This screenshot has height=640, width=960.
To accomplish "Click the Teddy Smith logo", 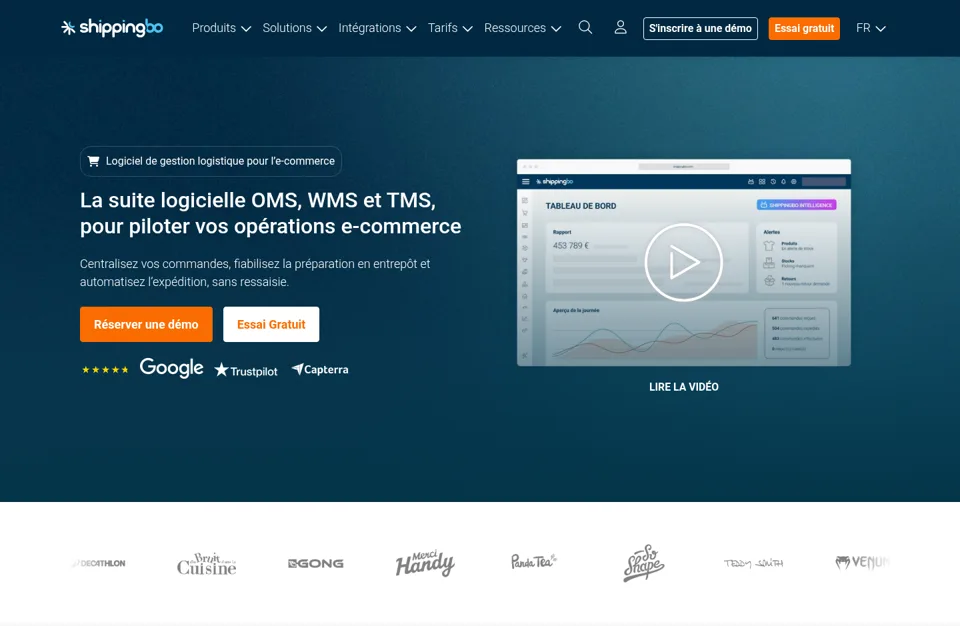I will [753, 563].
